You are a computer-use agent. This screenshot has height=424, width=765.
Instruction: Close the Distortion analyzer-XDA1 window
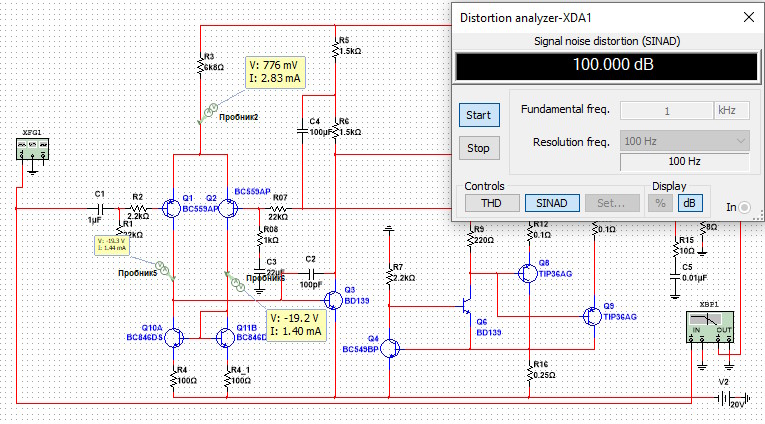[x=744, y=17]
